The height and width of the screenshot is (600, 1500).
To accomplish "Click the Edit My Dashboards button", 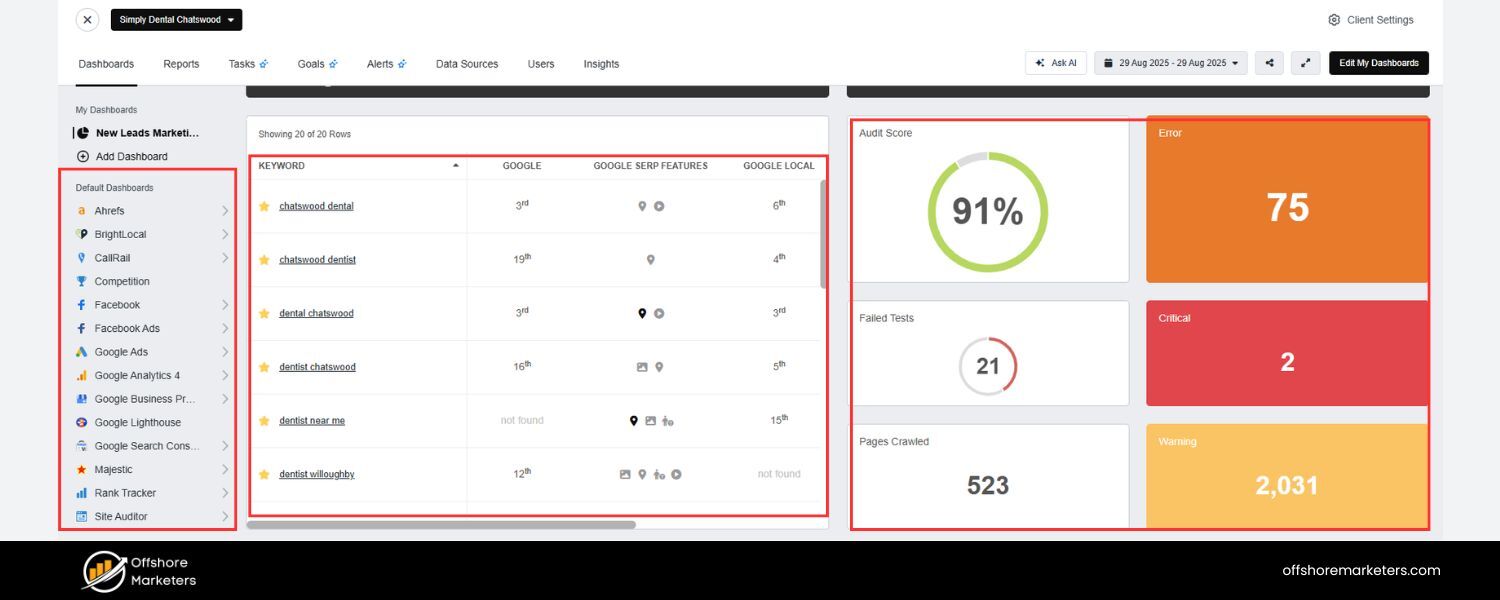I will pos(1379,62).
